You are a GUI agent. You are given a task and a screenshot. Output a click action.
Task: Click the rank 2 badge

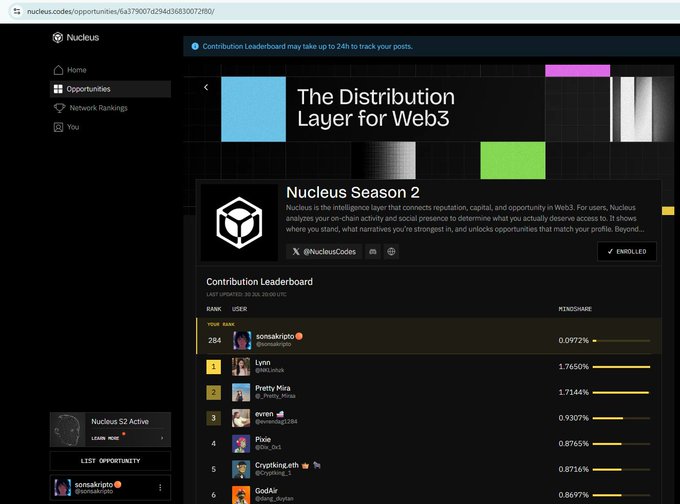point(213,393)
